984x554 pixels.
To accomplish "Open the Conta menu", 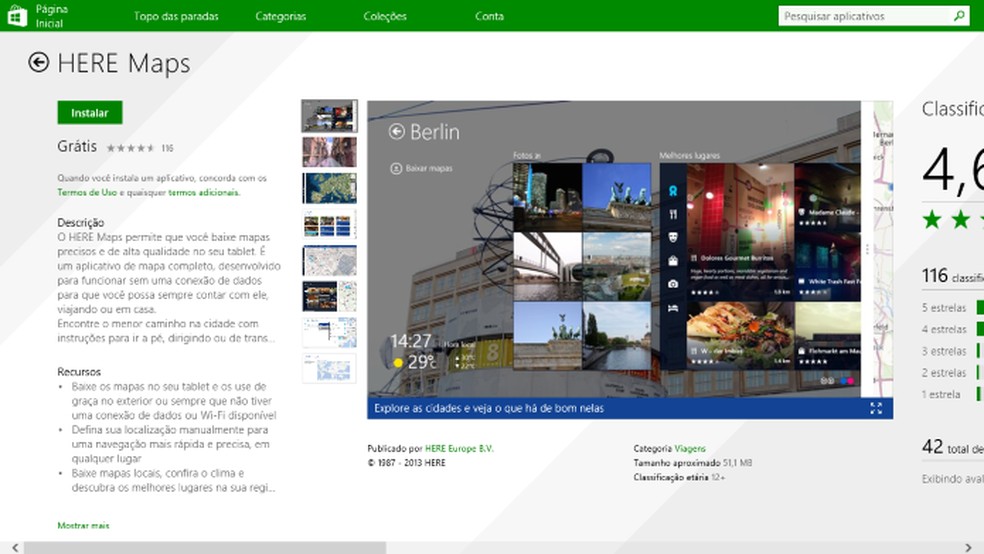I will 489,16.
